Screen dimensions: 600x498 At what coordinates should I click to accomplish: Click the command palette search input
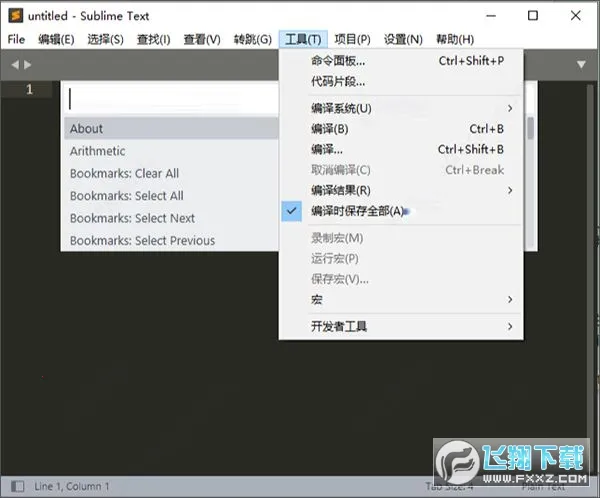click(171, 99)
